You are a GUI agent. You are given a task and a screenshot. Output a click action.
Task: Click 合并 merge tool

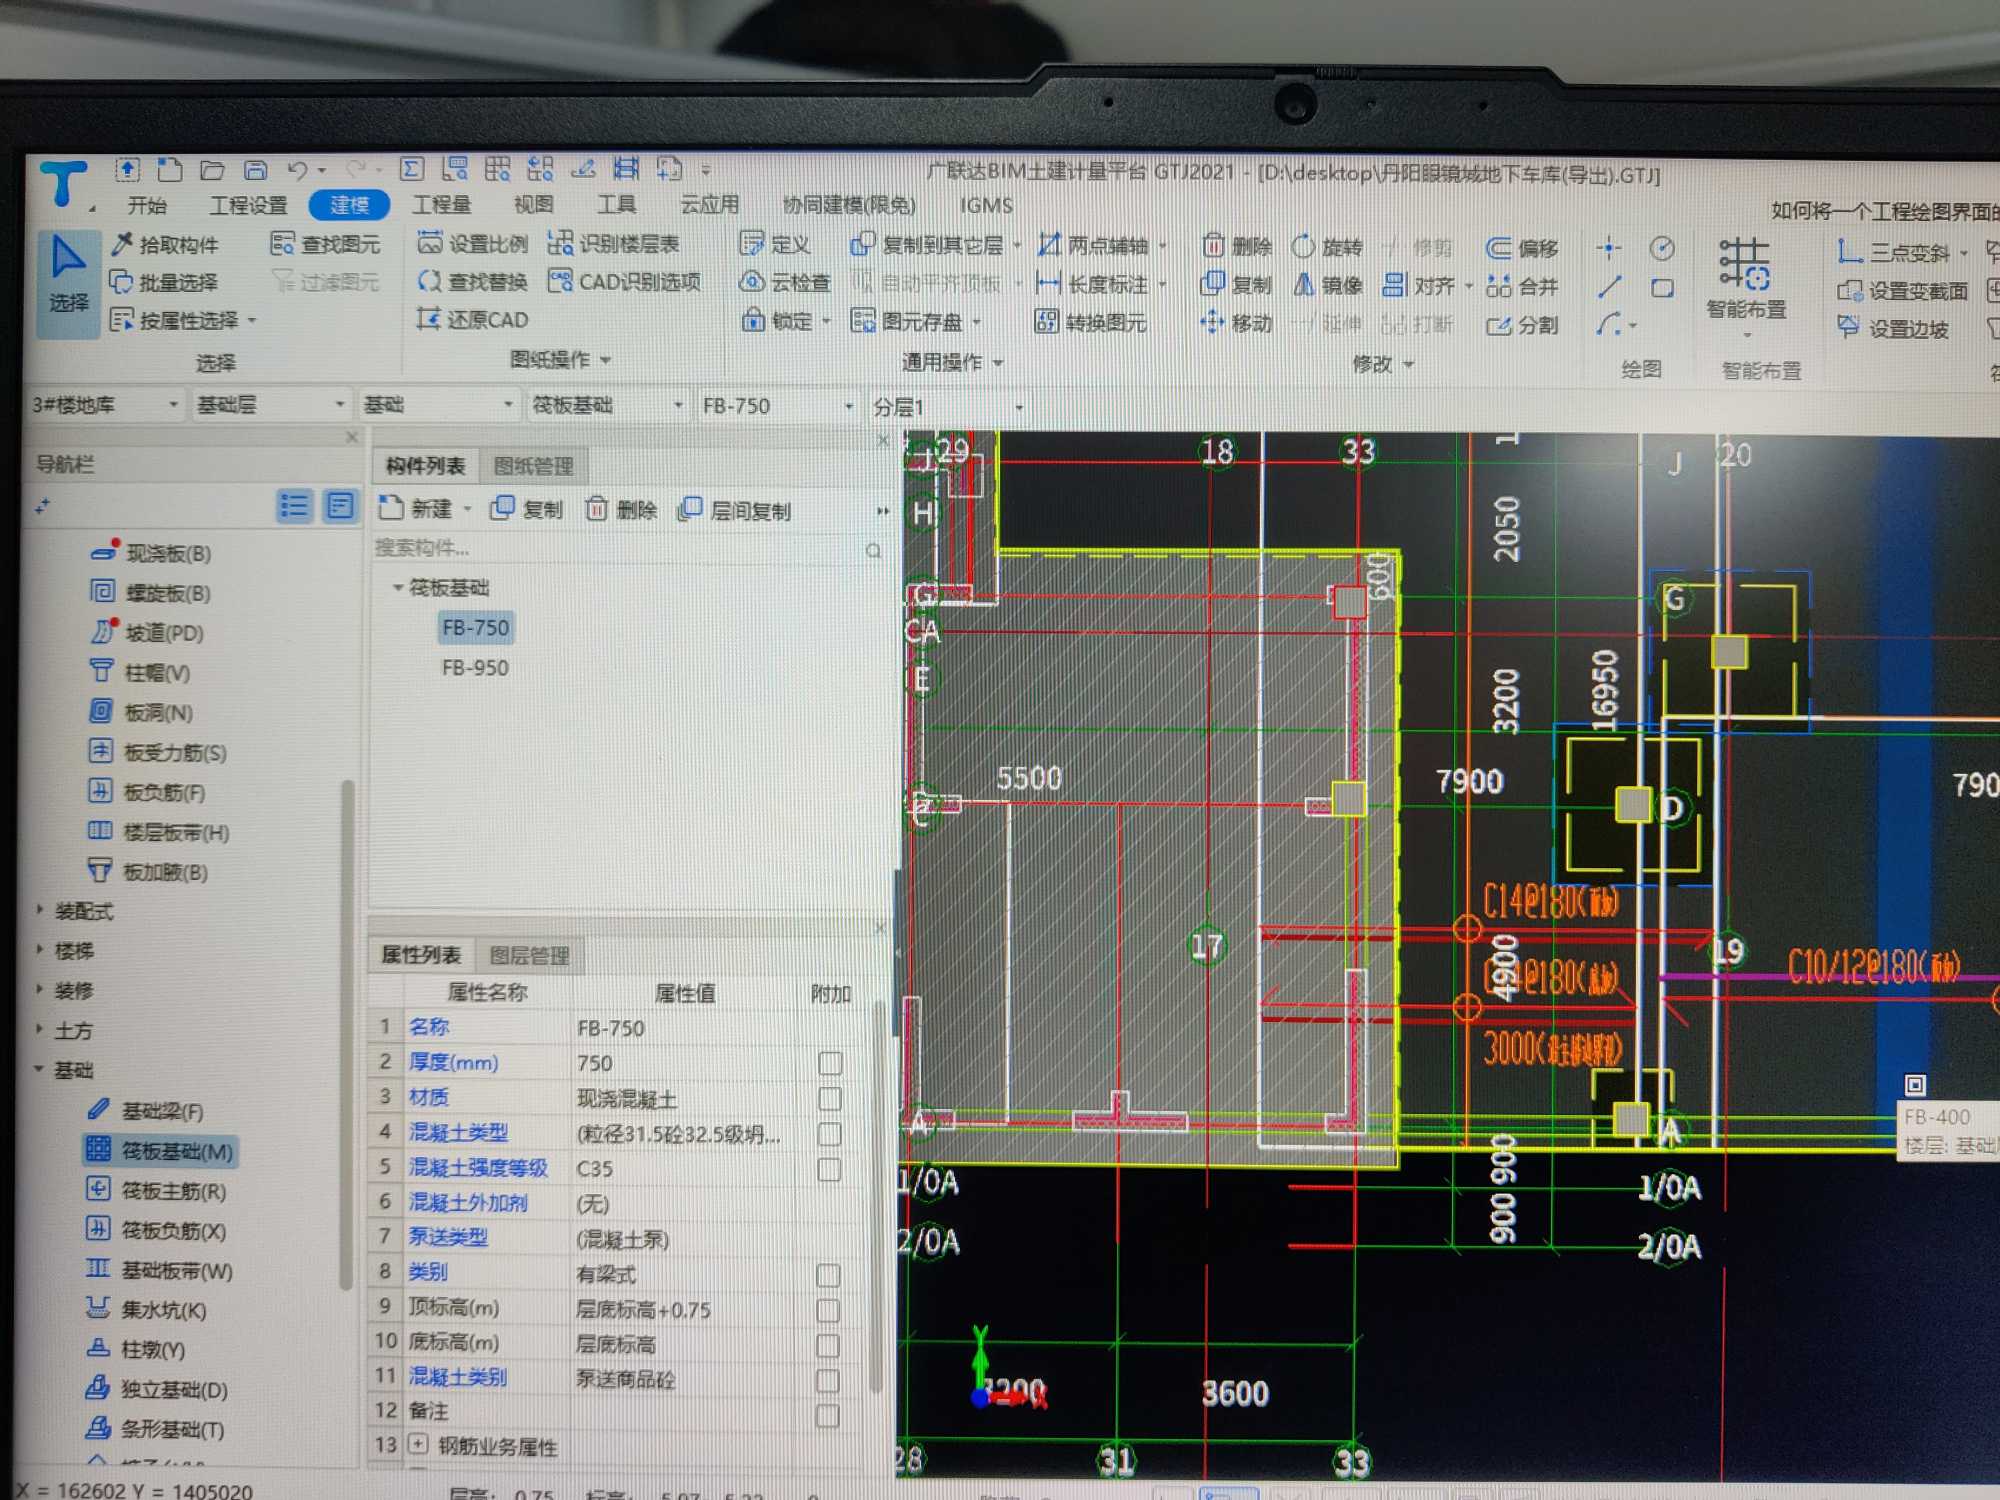pos(1523,287)
